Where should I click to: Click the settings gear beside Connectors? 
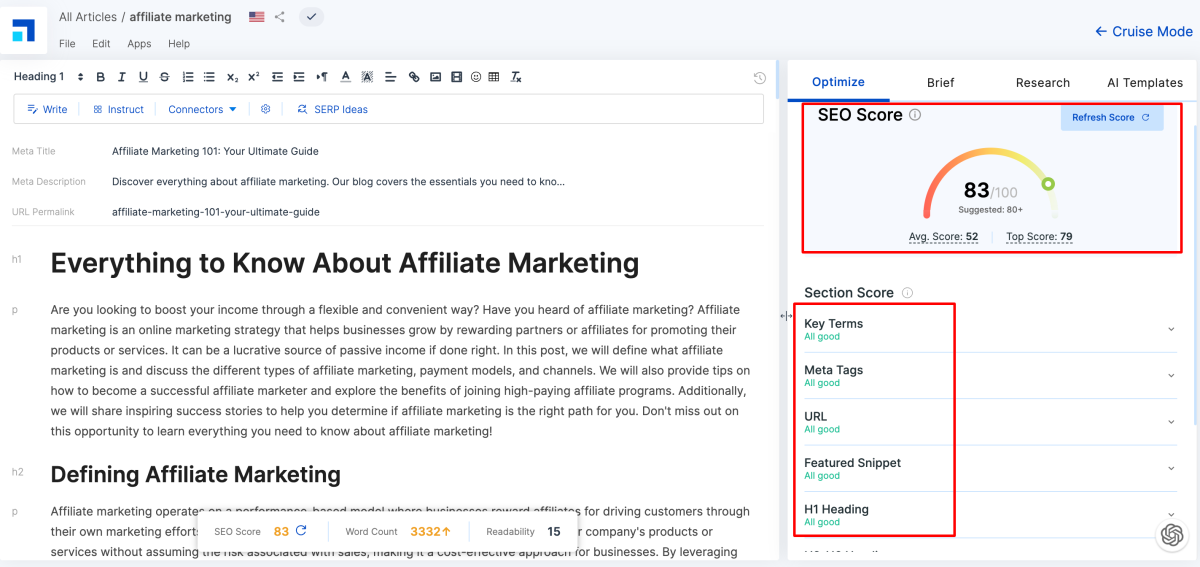(x=266, y=109)
